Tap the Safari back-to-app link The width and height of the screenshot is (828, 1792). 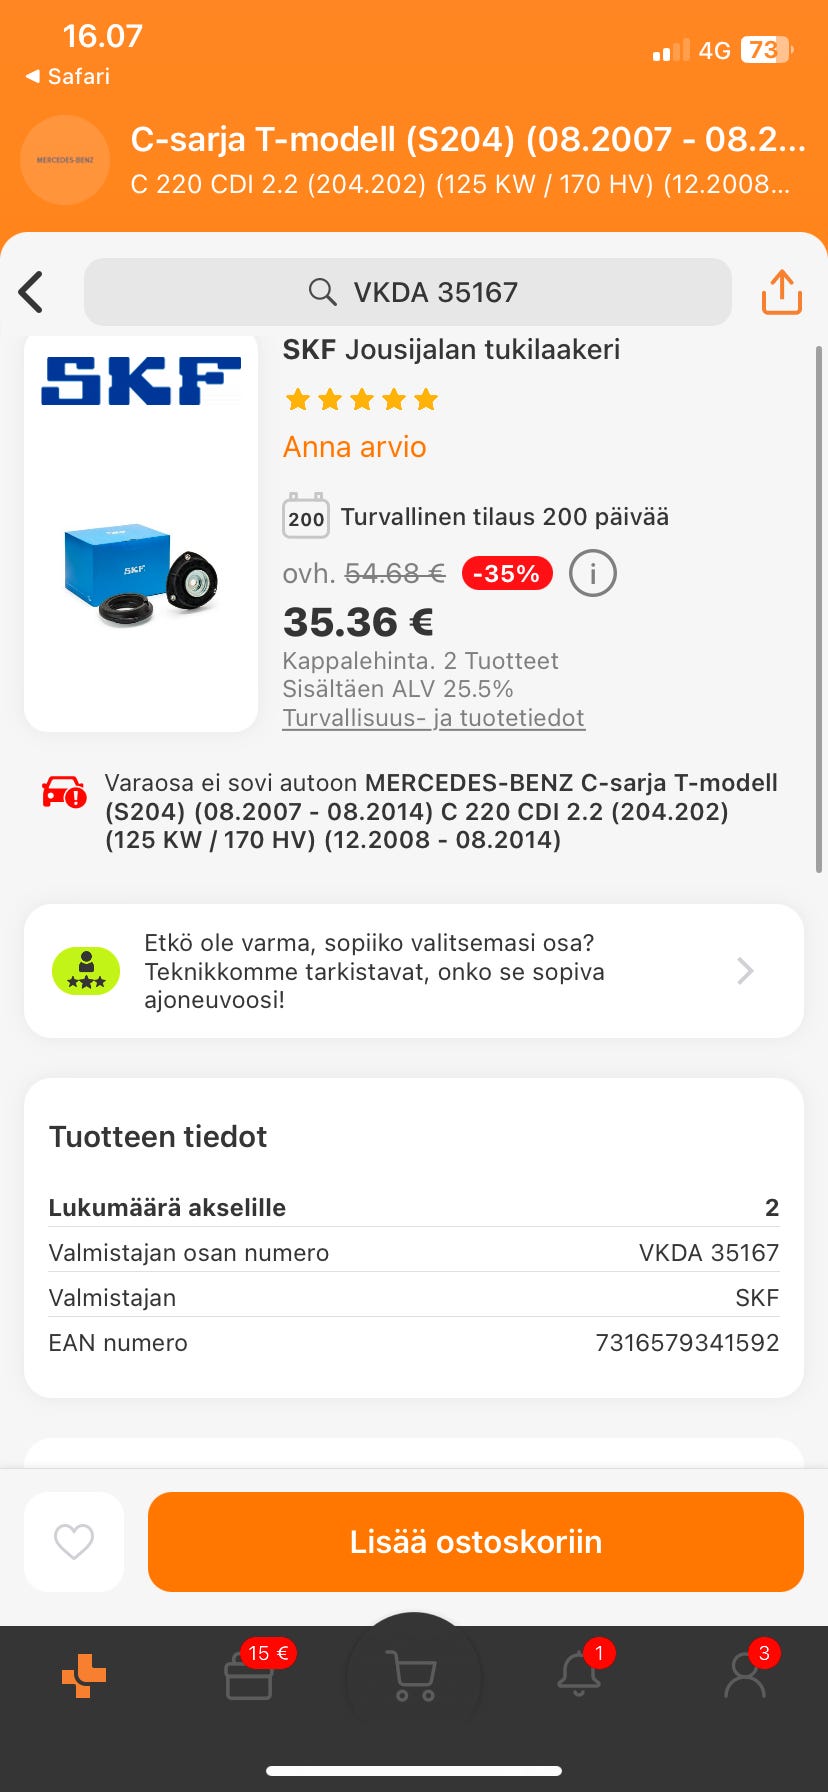click(68, 76)
